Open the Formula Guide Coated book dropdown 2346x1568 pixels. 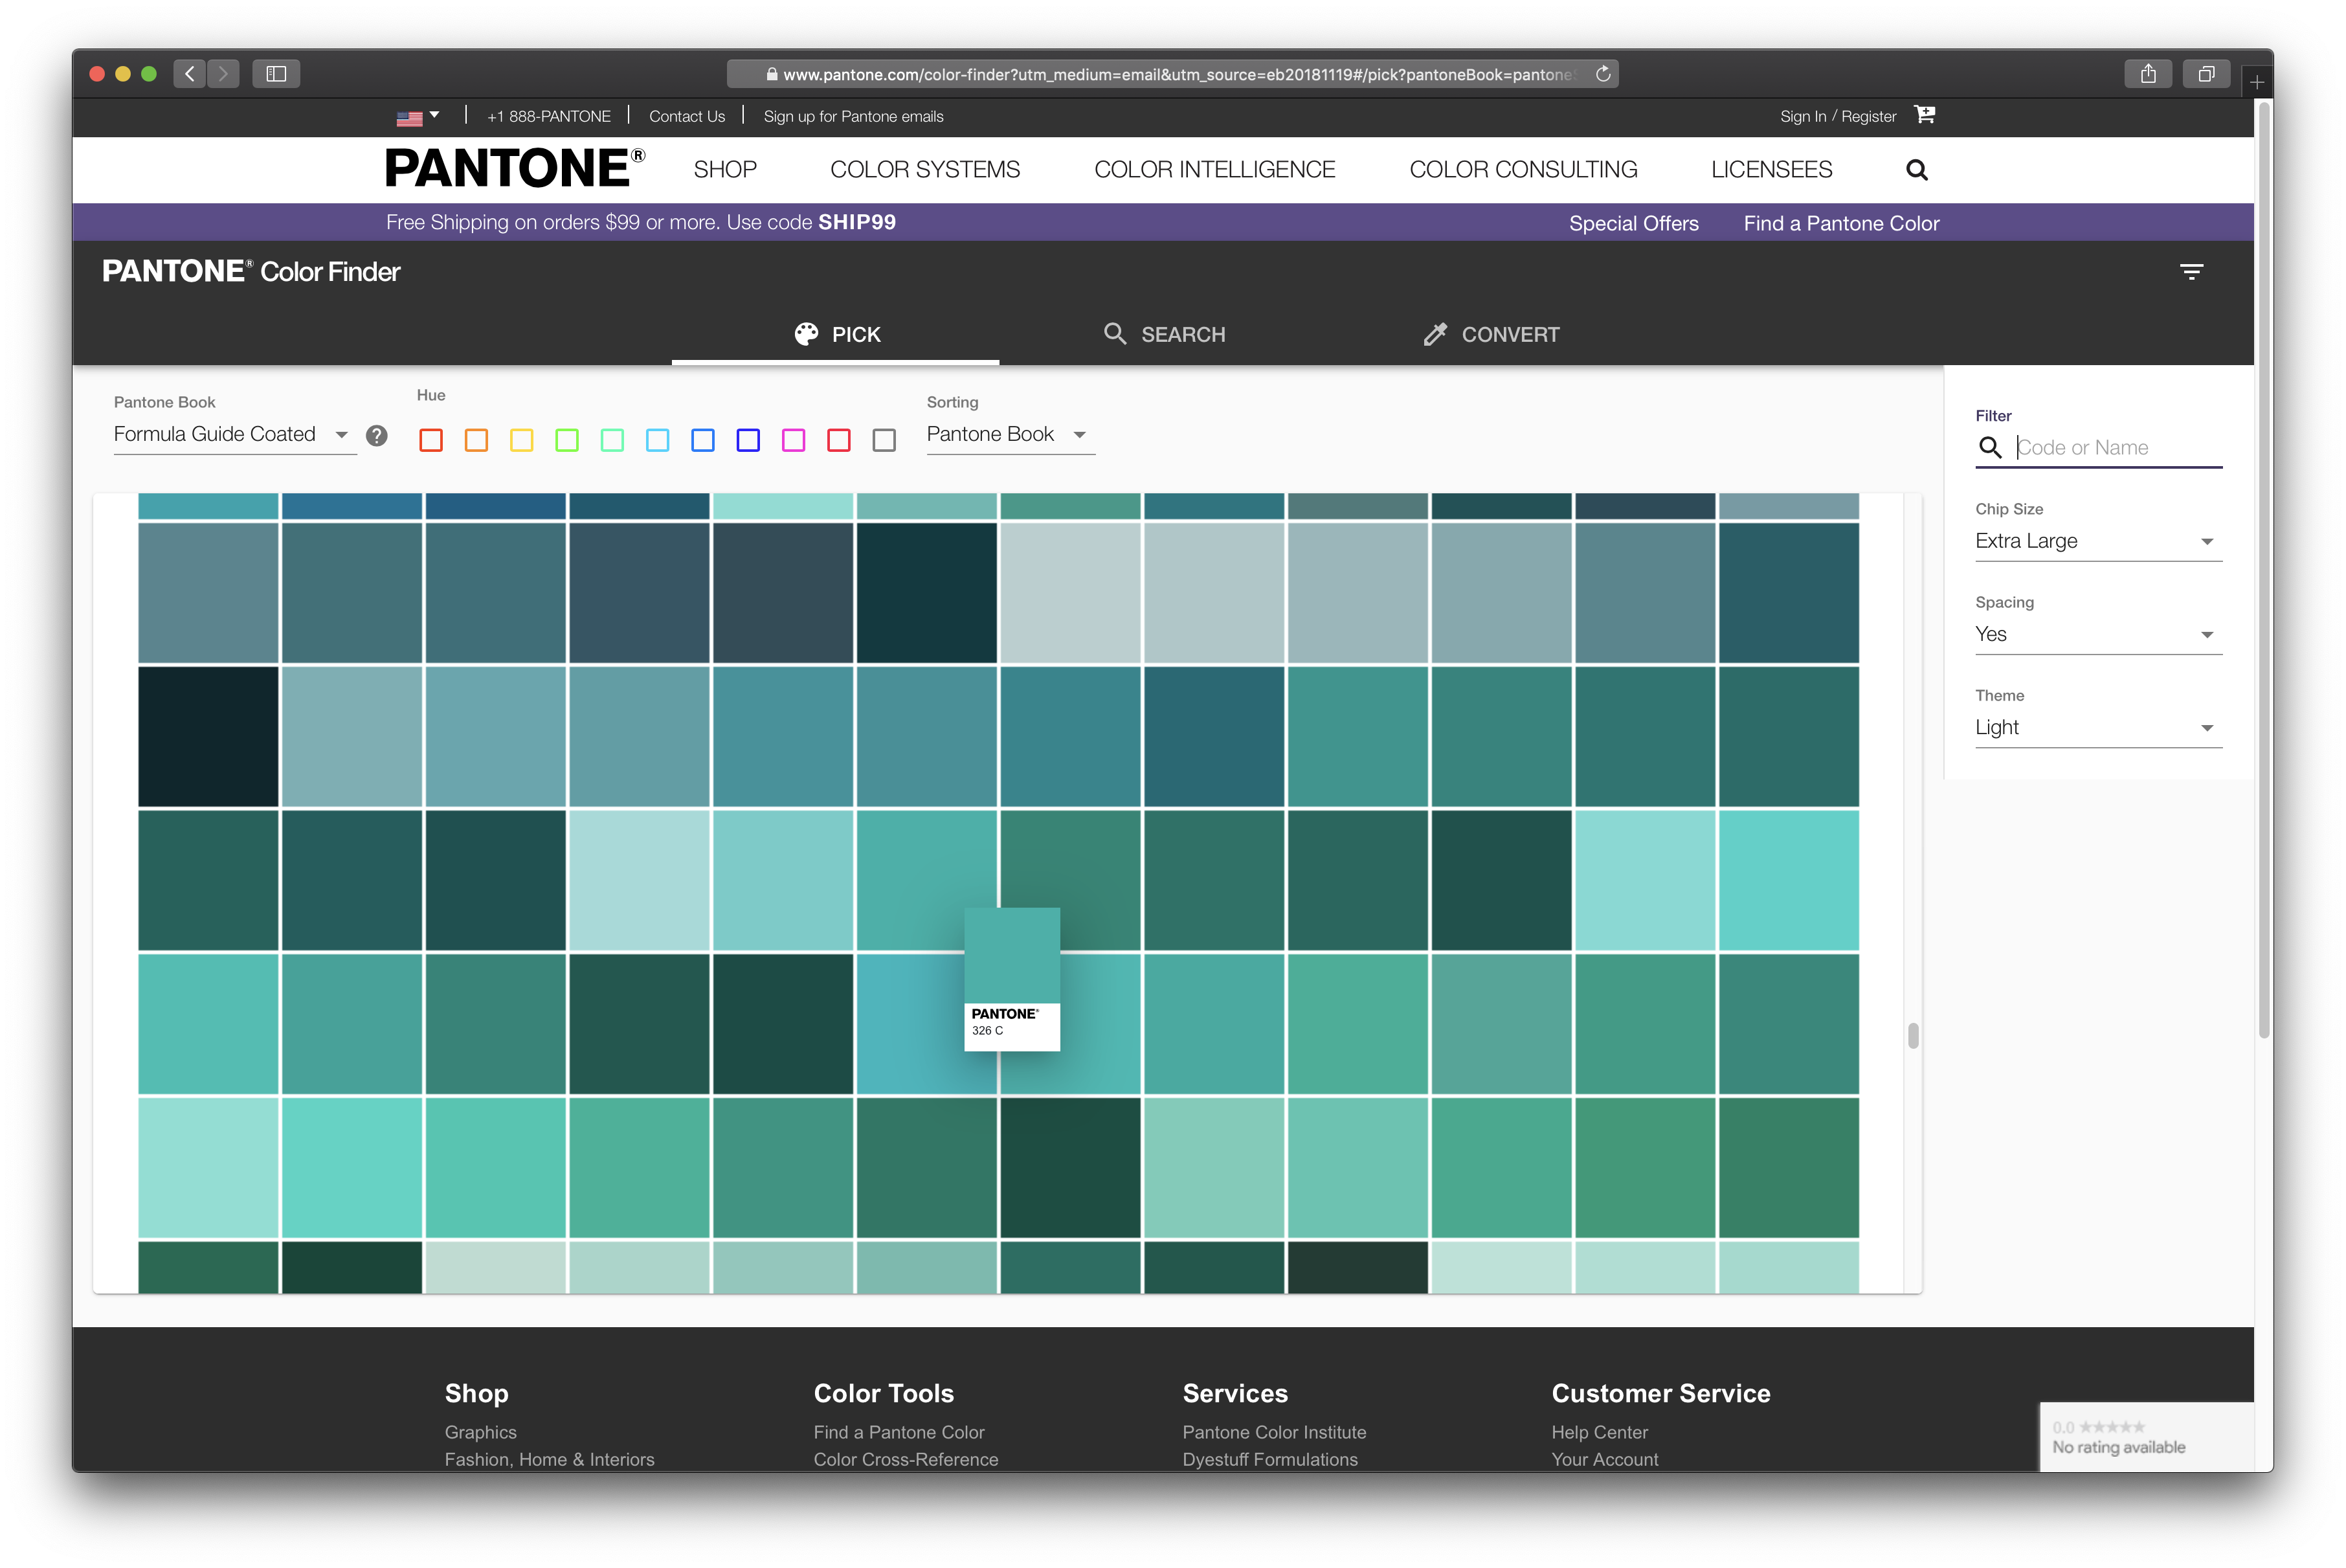point(235,435)
